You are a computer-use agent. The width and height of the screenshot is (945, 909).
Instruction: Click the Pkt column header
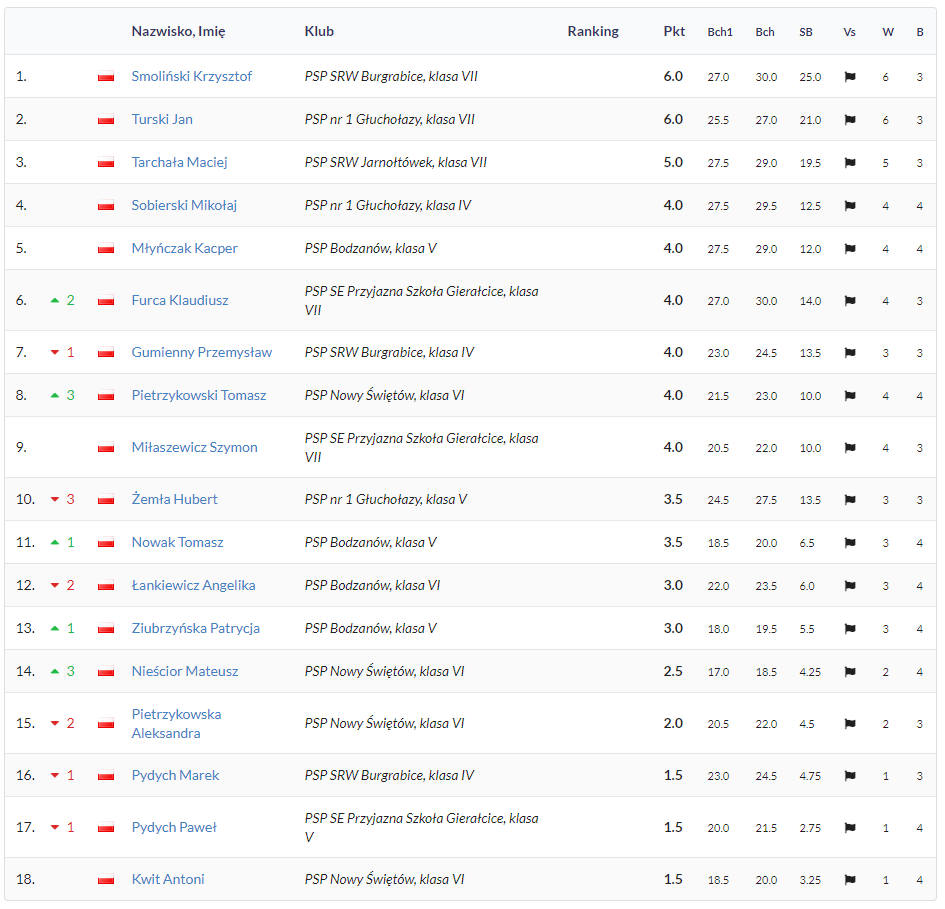point(674,31)
